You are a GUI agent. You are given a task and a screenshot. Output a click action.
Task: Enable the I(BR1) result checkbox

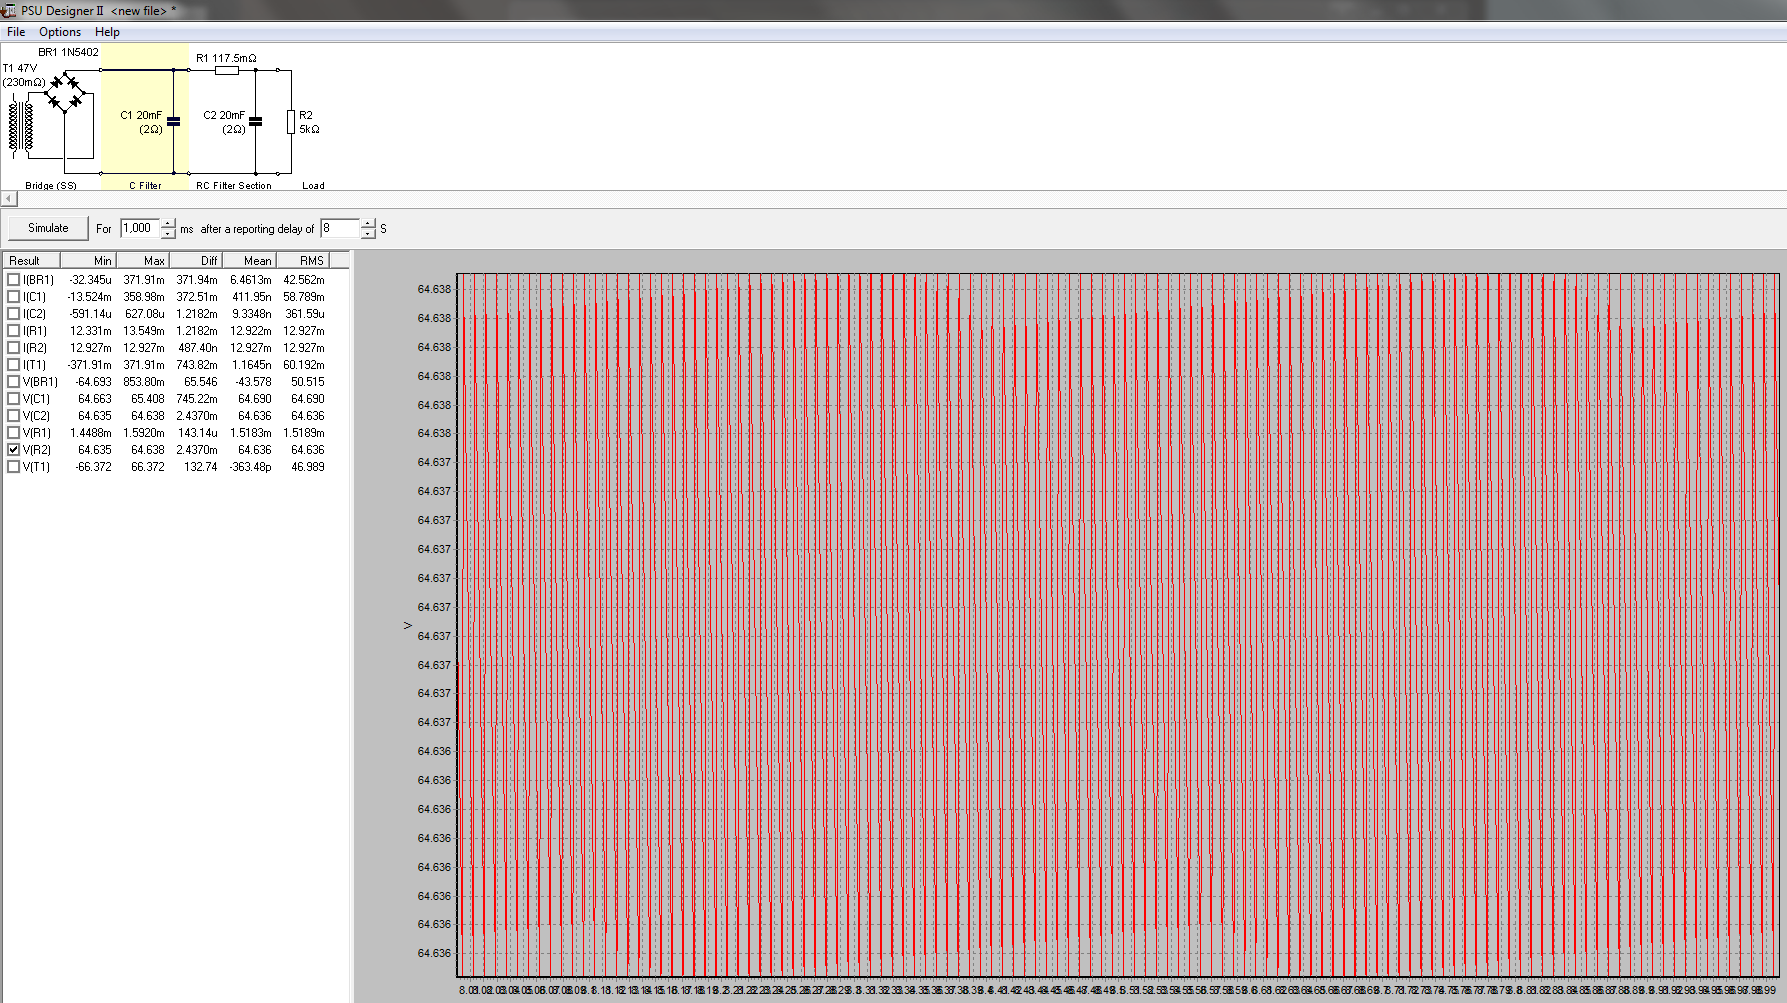tap(13, 280)
